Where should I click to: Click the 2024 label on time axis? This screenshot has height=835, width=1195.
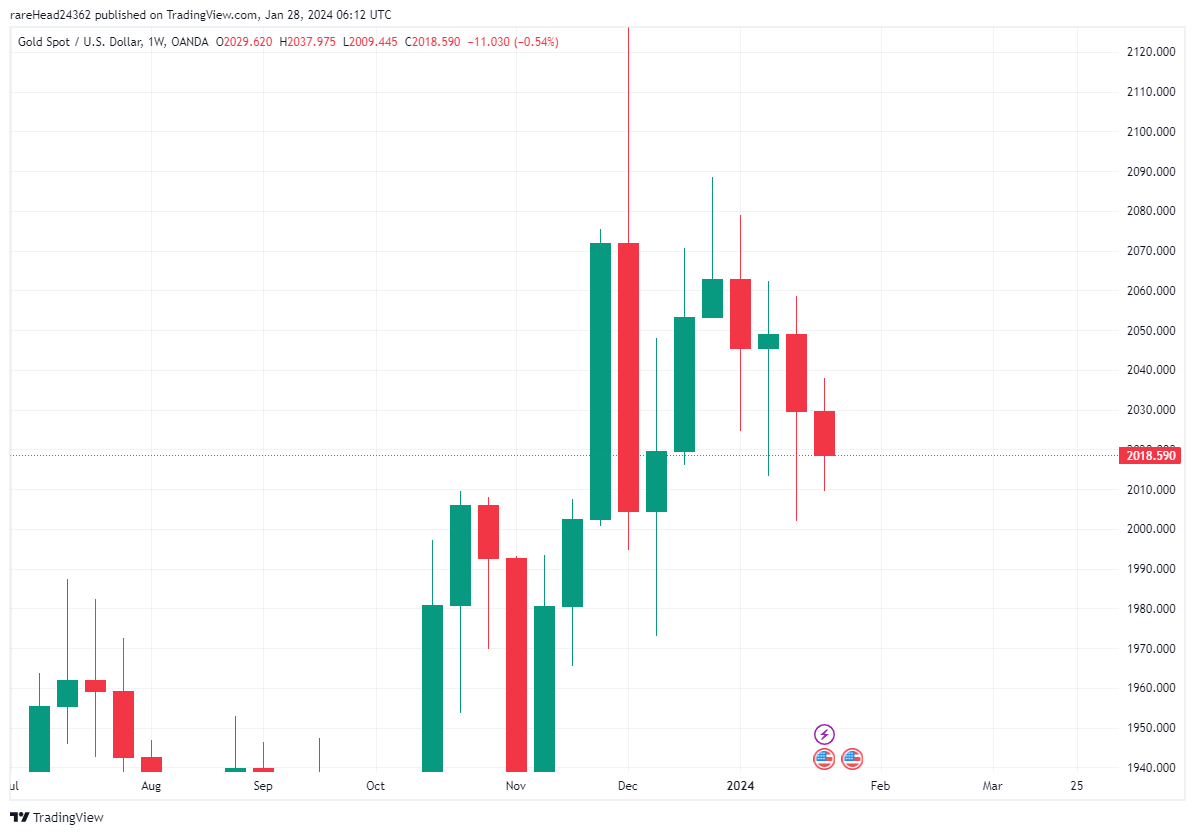[740, 786]
